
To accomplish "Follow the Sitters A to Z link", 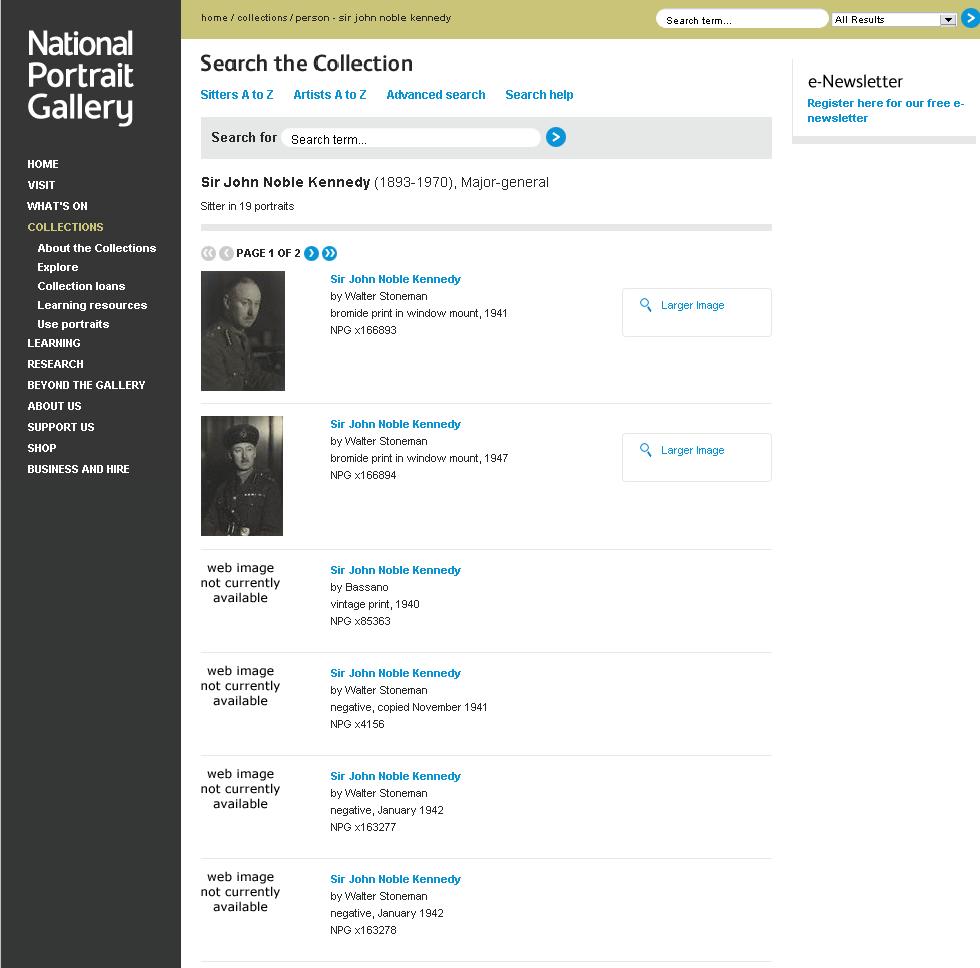I will [x=236, y=95].
